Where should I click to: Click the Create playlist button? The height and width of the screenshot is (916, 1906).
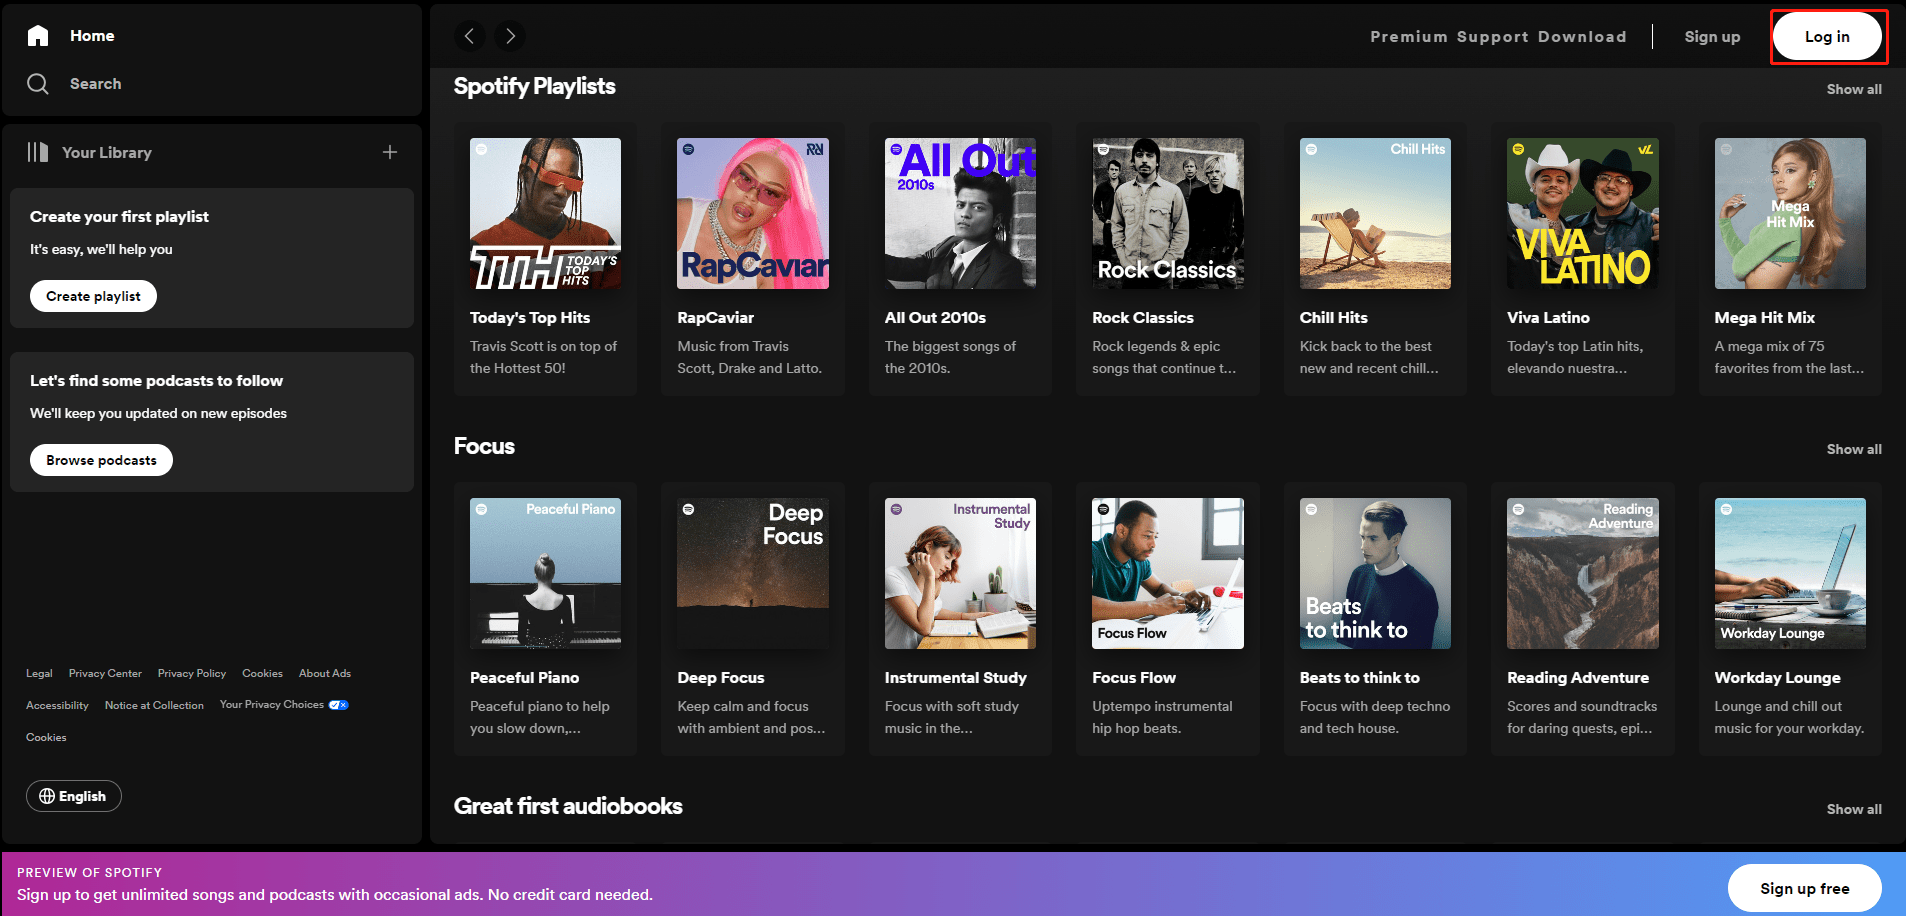pos(93,296)
